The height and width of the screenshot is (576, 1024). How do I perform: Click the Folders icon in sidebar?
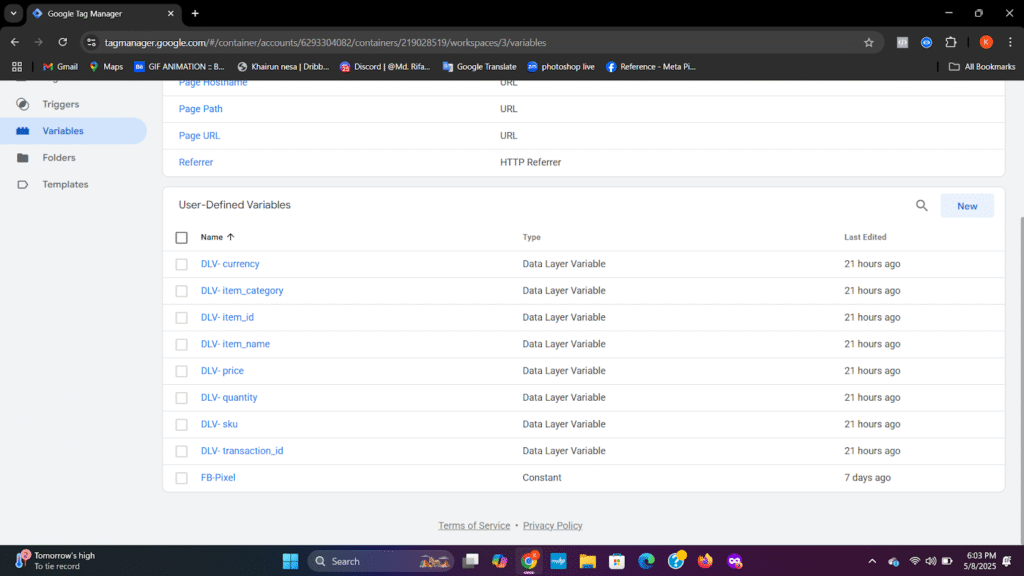23,157
